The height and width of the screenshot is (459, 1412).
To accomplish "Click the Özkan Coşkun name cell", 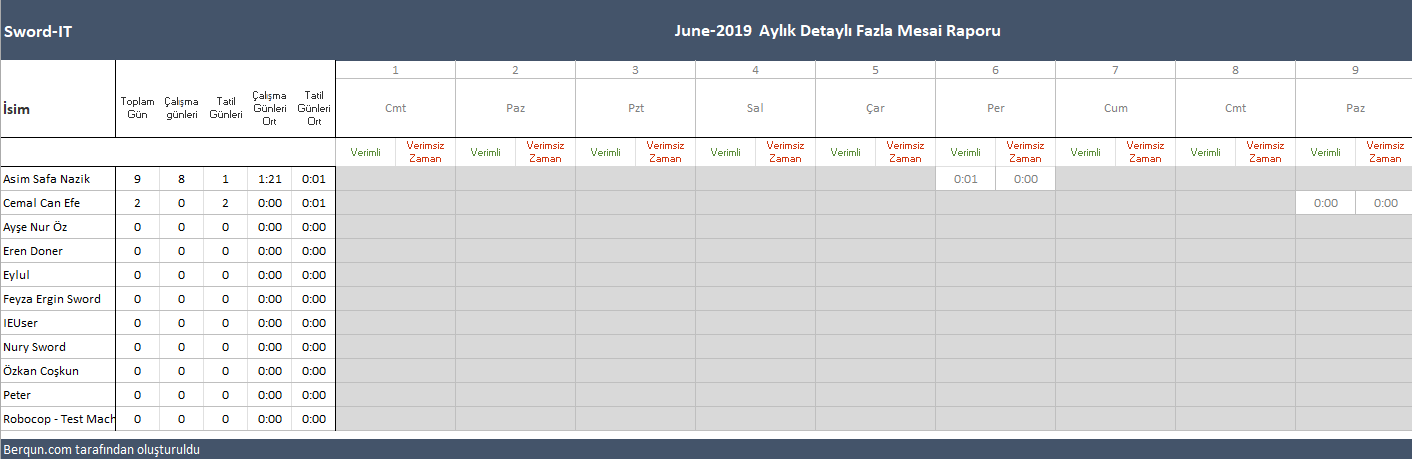I will tap(41, 371).
